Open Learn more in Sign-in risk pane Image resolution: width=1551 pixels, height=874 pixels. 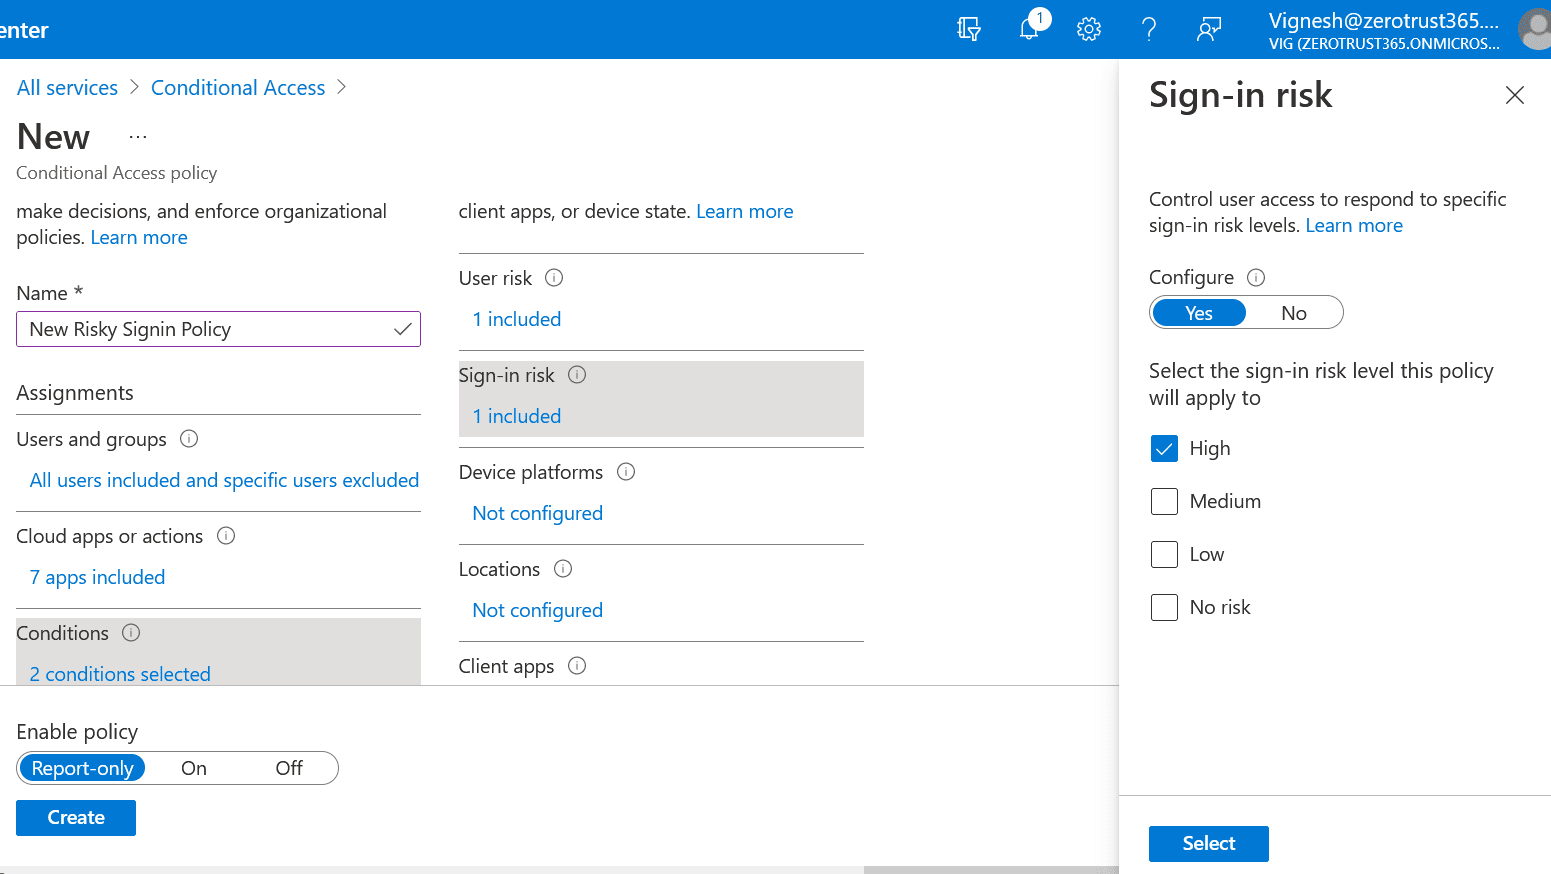1354,225
